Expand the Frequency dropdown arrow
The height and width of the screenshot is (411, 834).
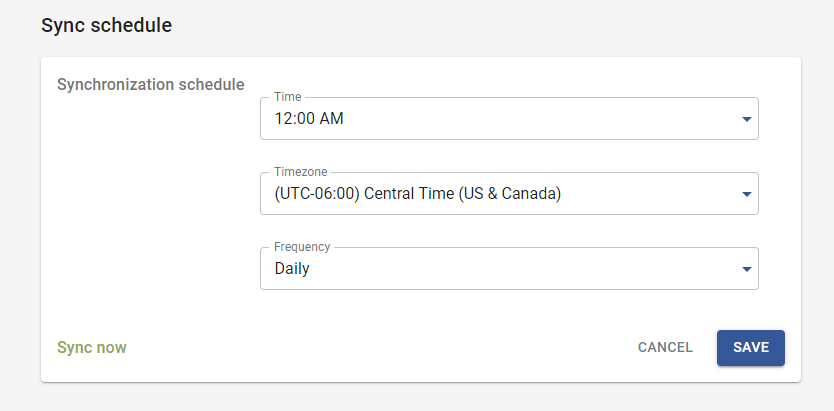pyautogui.click(x=746, y=269)
